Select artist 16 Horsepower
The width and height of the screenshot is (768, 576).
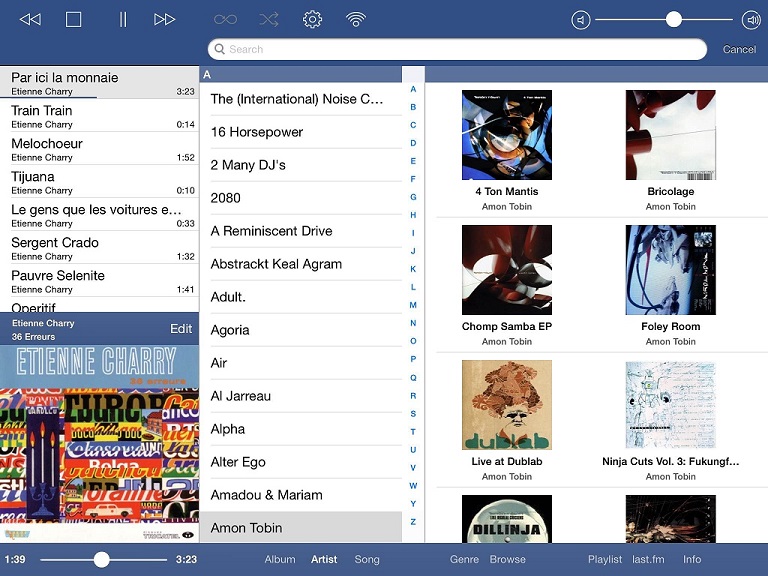click(301, 132)
